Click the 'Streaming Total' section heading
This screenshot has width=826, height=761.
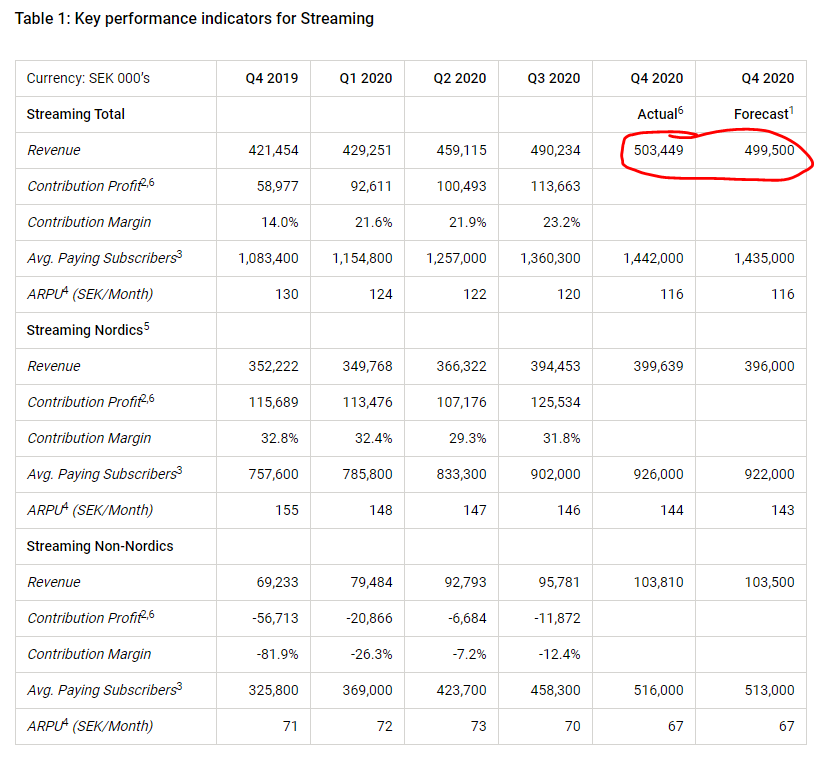pos(76,114)
